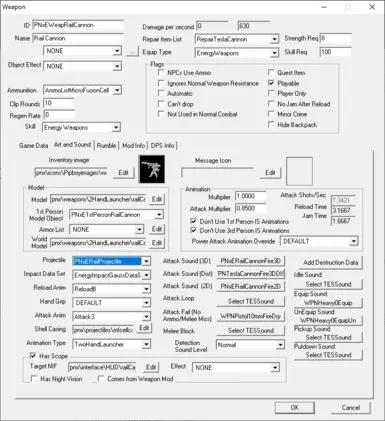Expand the Projectile dropdown
This screenshot has height=421, width=385.
[x=146, y=261]
